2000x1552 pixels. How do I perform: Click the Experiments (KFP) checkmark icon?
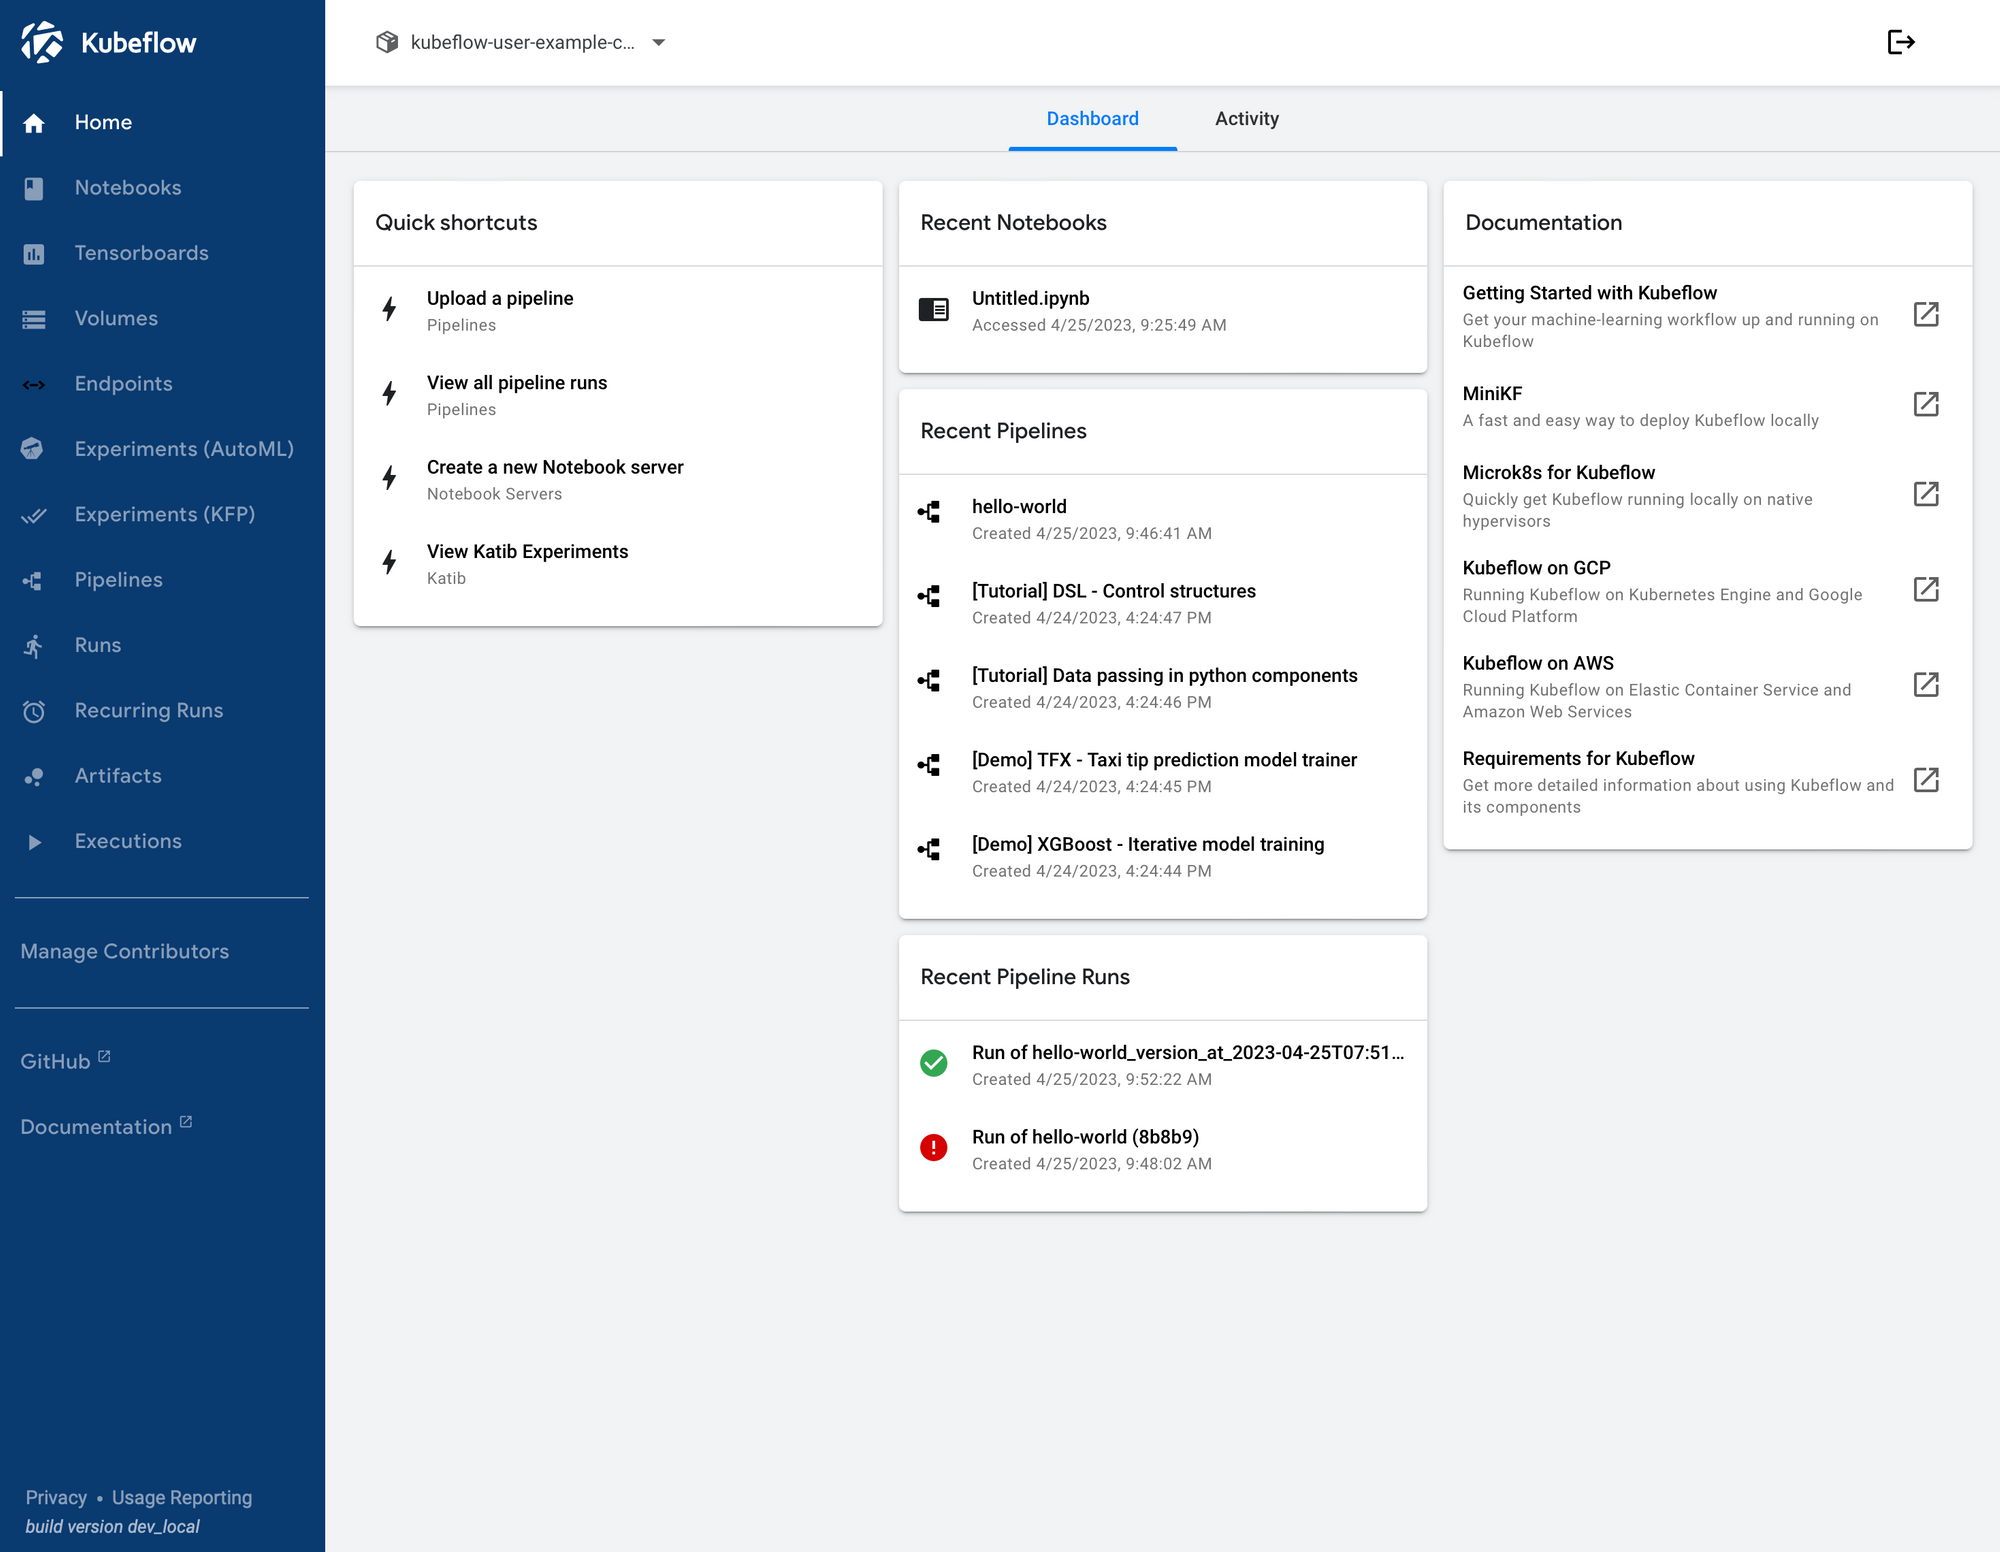[x=34, y=515]
